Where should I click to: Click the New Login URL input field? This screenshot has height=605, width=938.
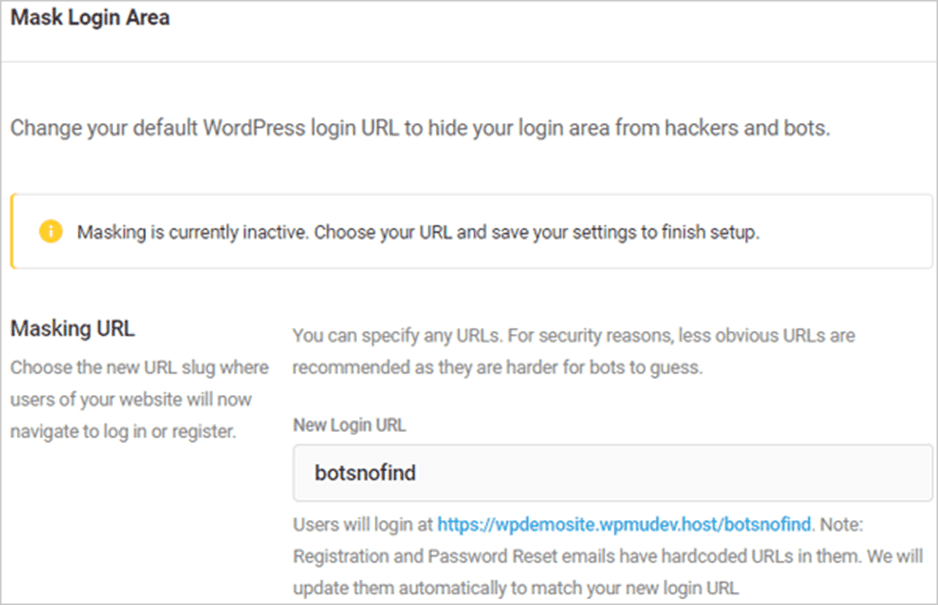pyautogui.click(x=613, y=473)
